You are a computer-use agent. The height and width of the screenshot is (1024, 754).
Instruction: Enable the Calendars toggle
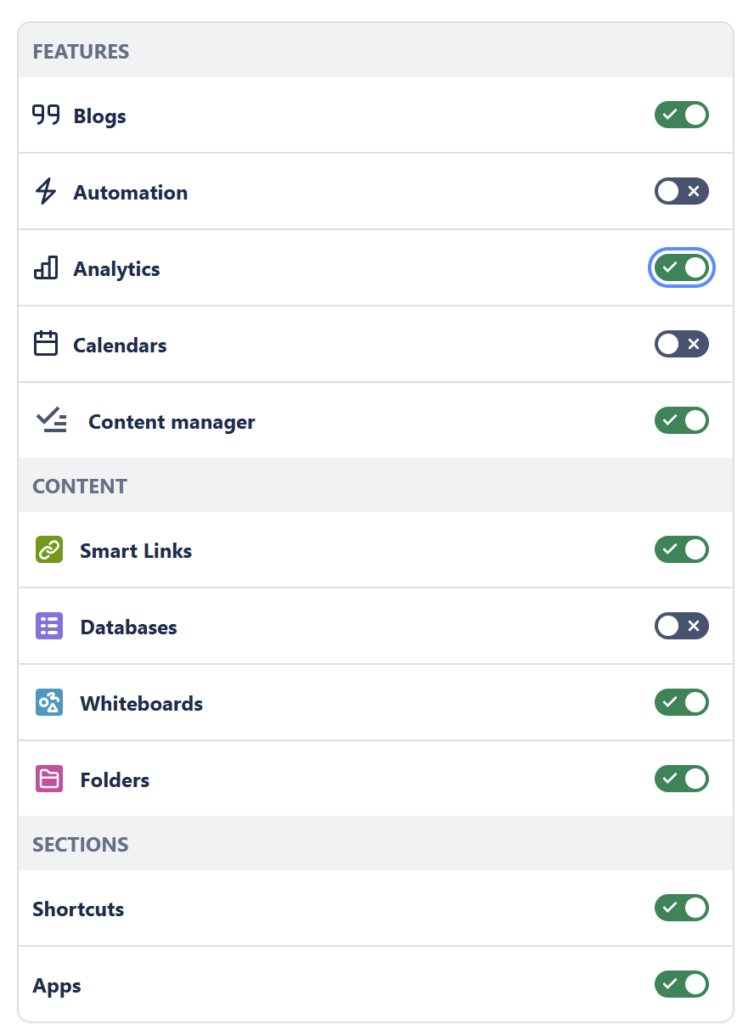(682, 344)
